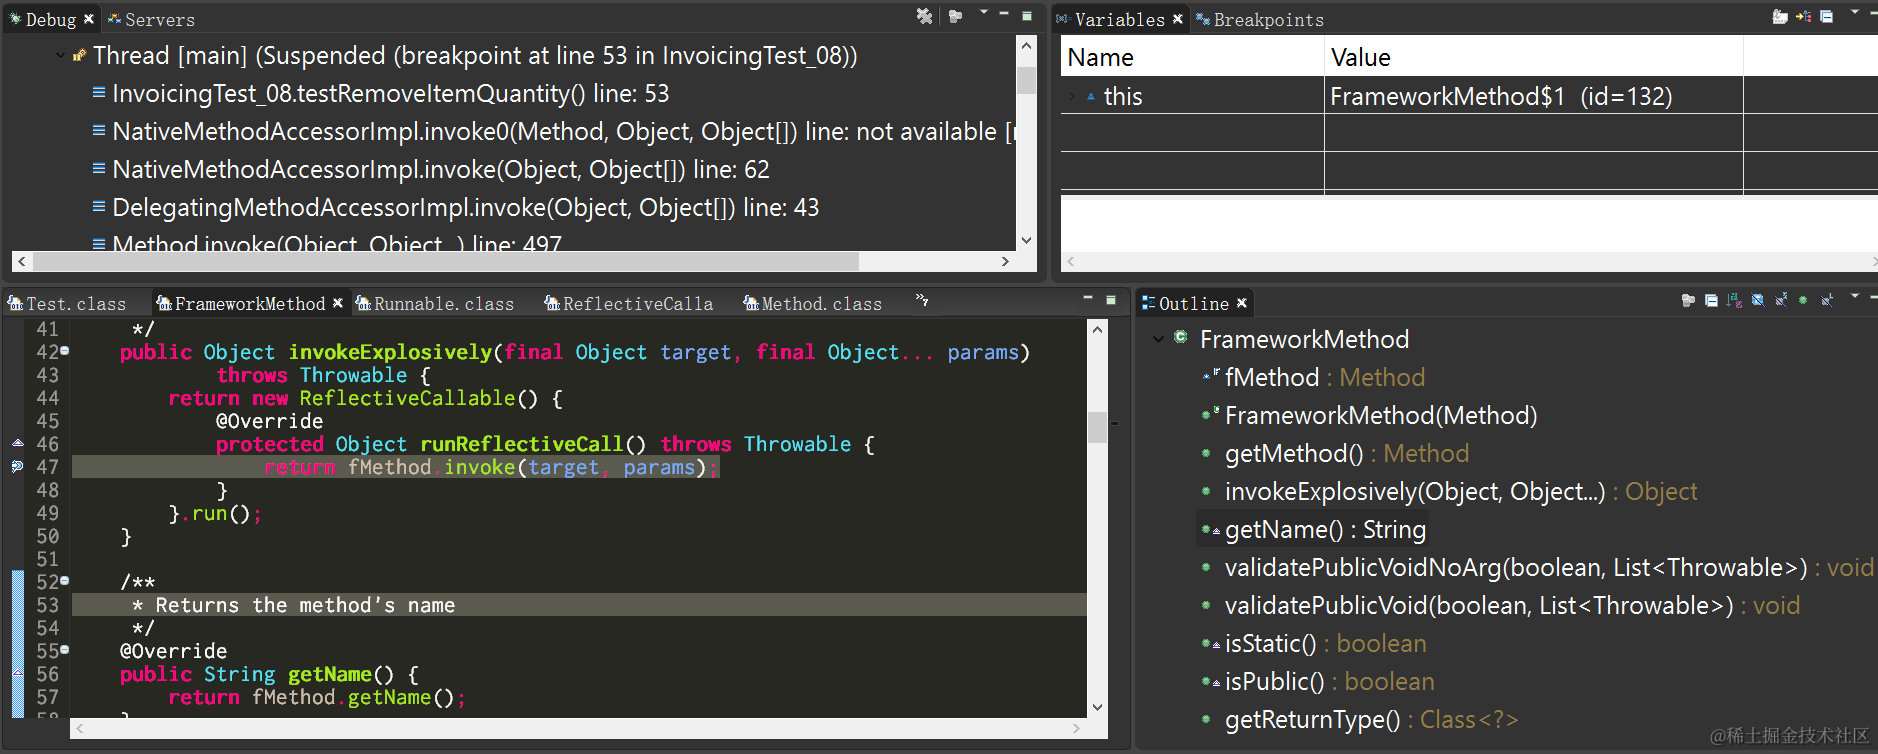Click the Collapse All icon in Variables view
The height and width of the screenshot is (754, 1878).
1827,17
